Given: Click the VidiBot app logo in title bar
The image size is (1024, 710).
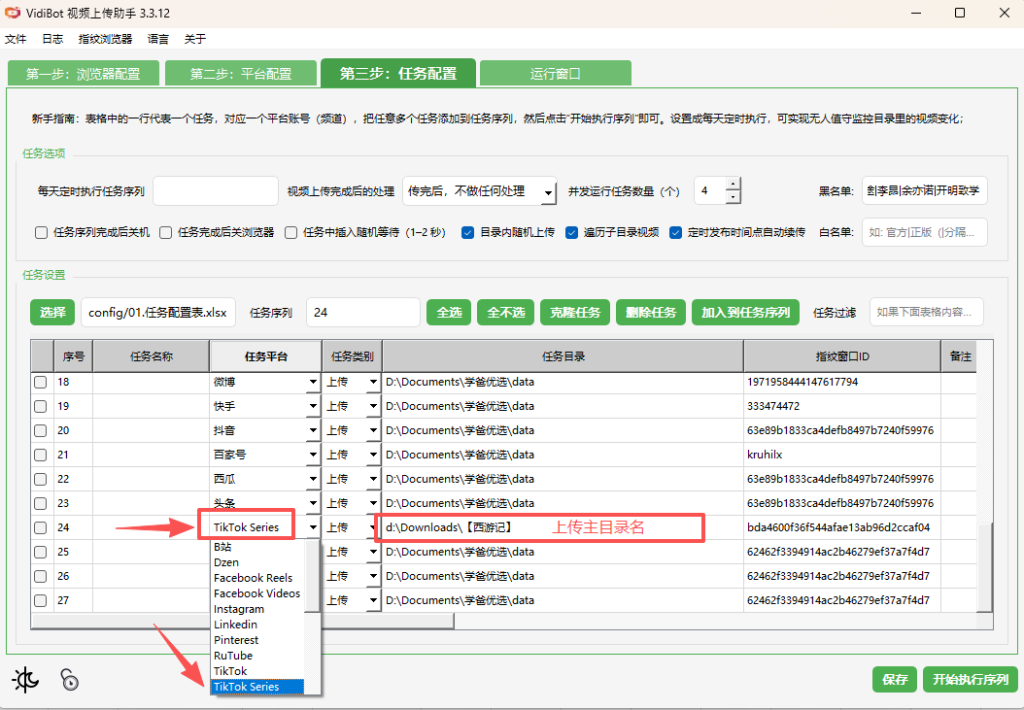Looking at the screenshot, I should [12, 13].
